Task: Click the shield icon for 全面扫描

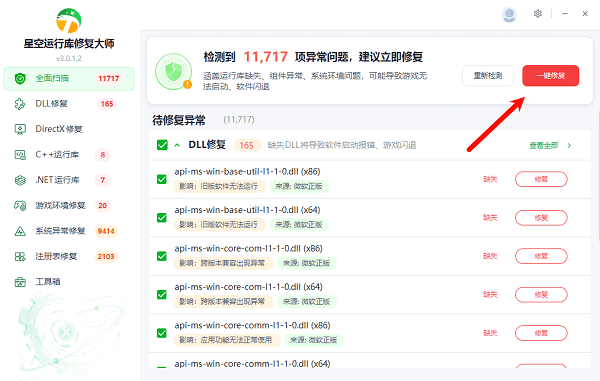Action: (x=20, y=78)
